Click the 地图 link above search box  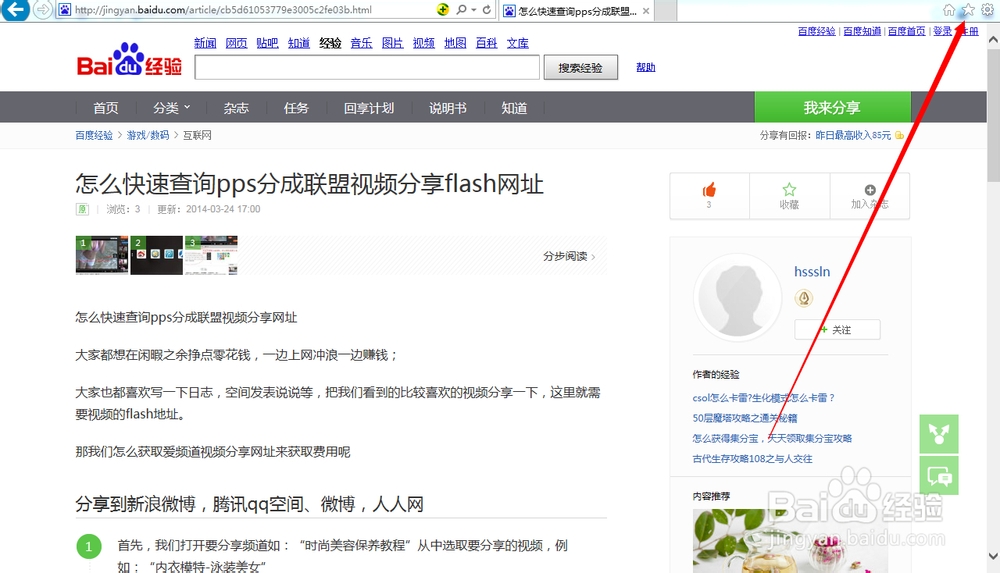(x=455, y=43)
